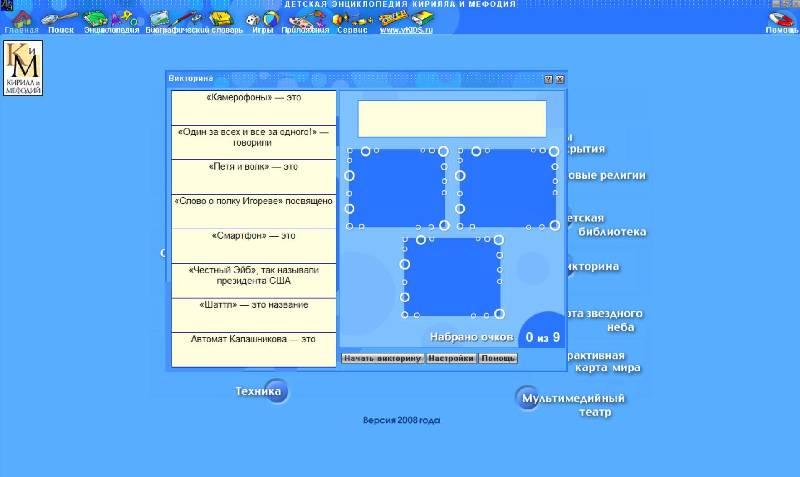Select question «Петя и волк» — это
This screenshot has width=800, height=477.
(254, 177)
